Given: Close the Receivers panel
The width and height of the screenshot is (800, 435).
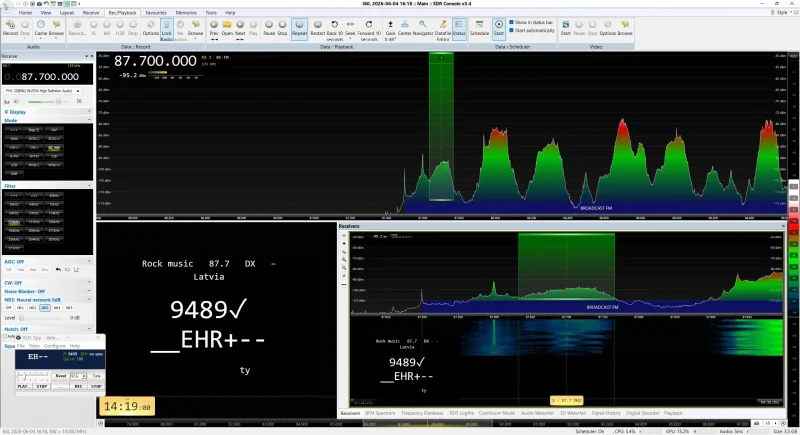Looking at the screenshot, I should pos(784,226).
